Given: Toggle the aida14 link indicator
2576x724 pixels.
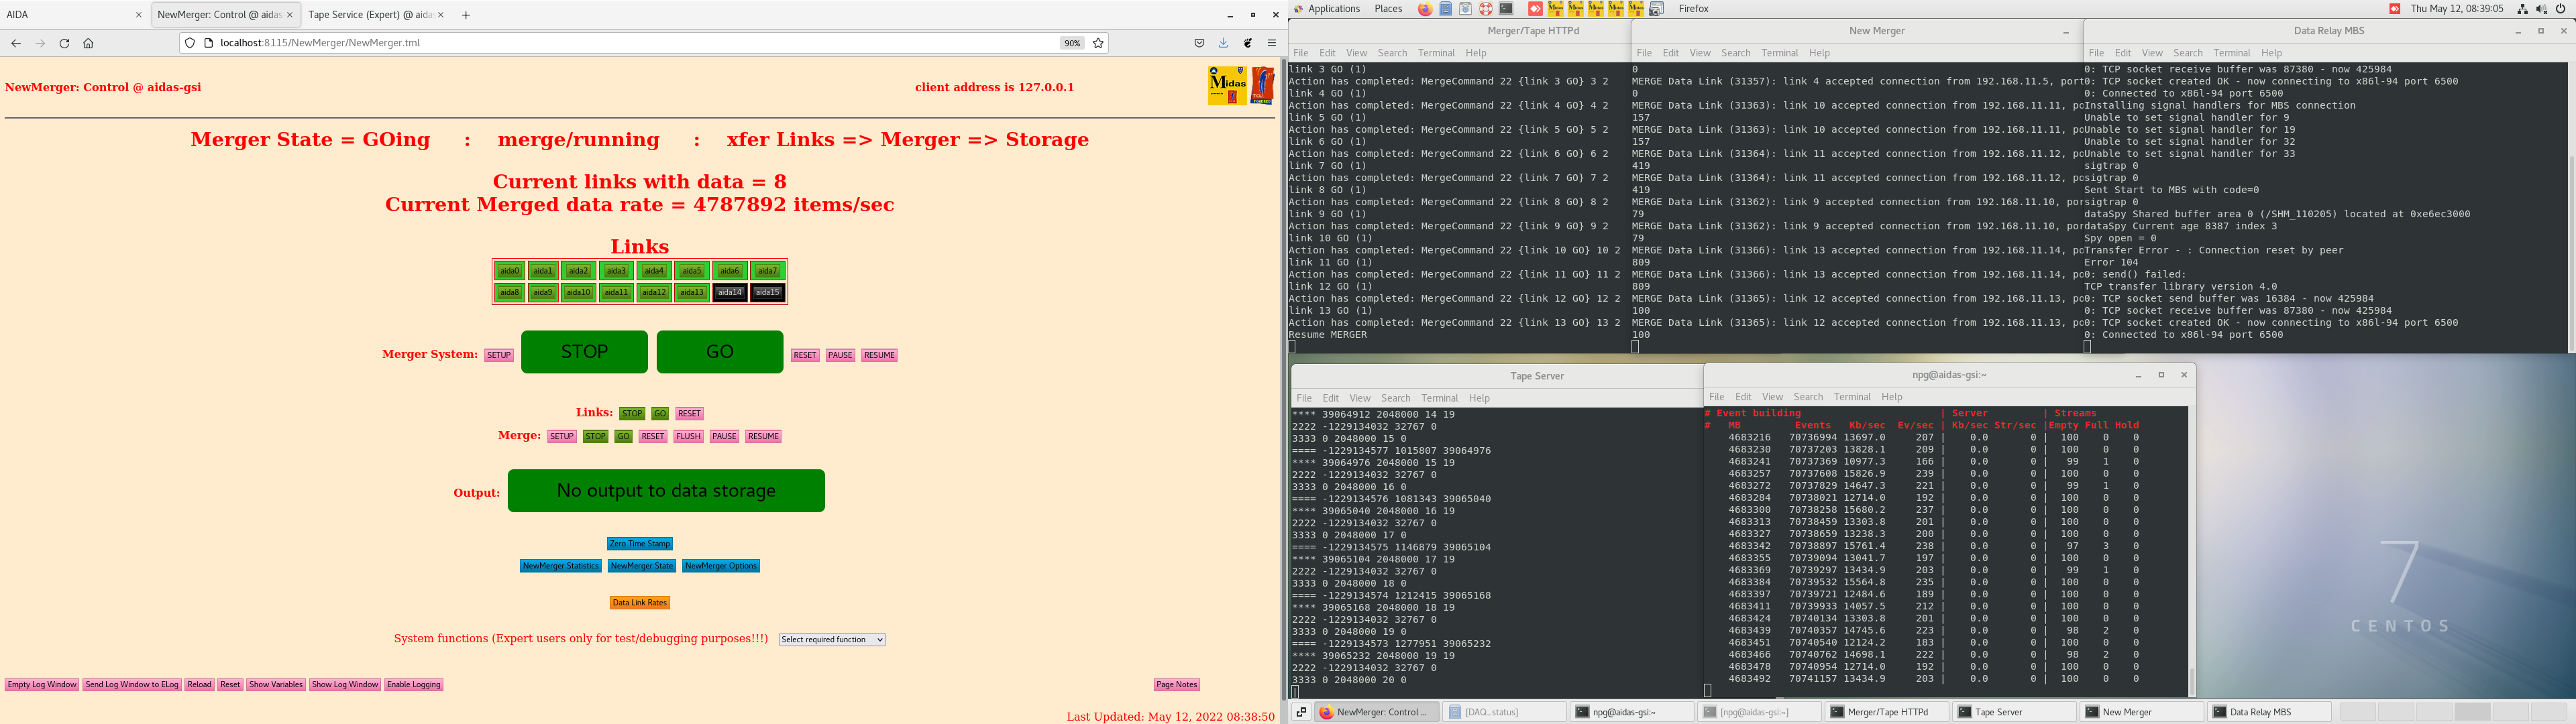Looking at the screenshot, I should [730, 293].
